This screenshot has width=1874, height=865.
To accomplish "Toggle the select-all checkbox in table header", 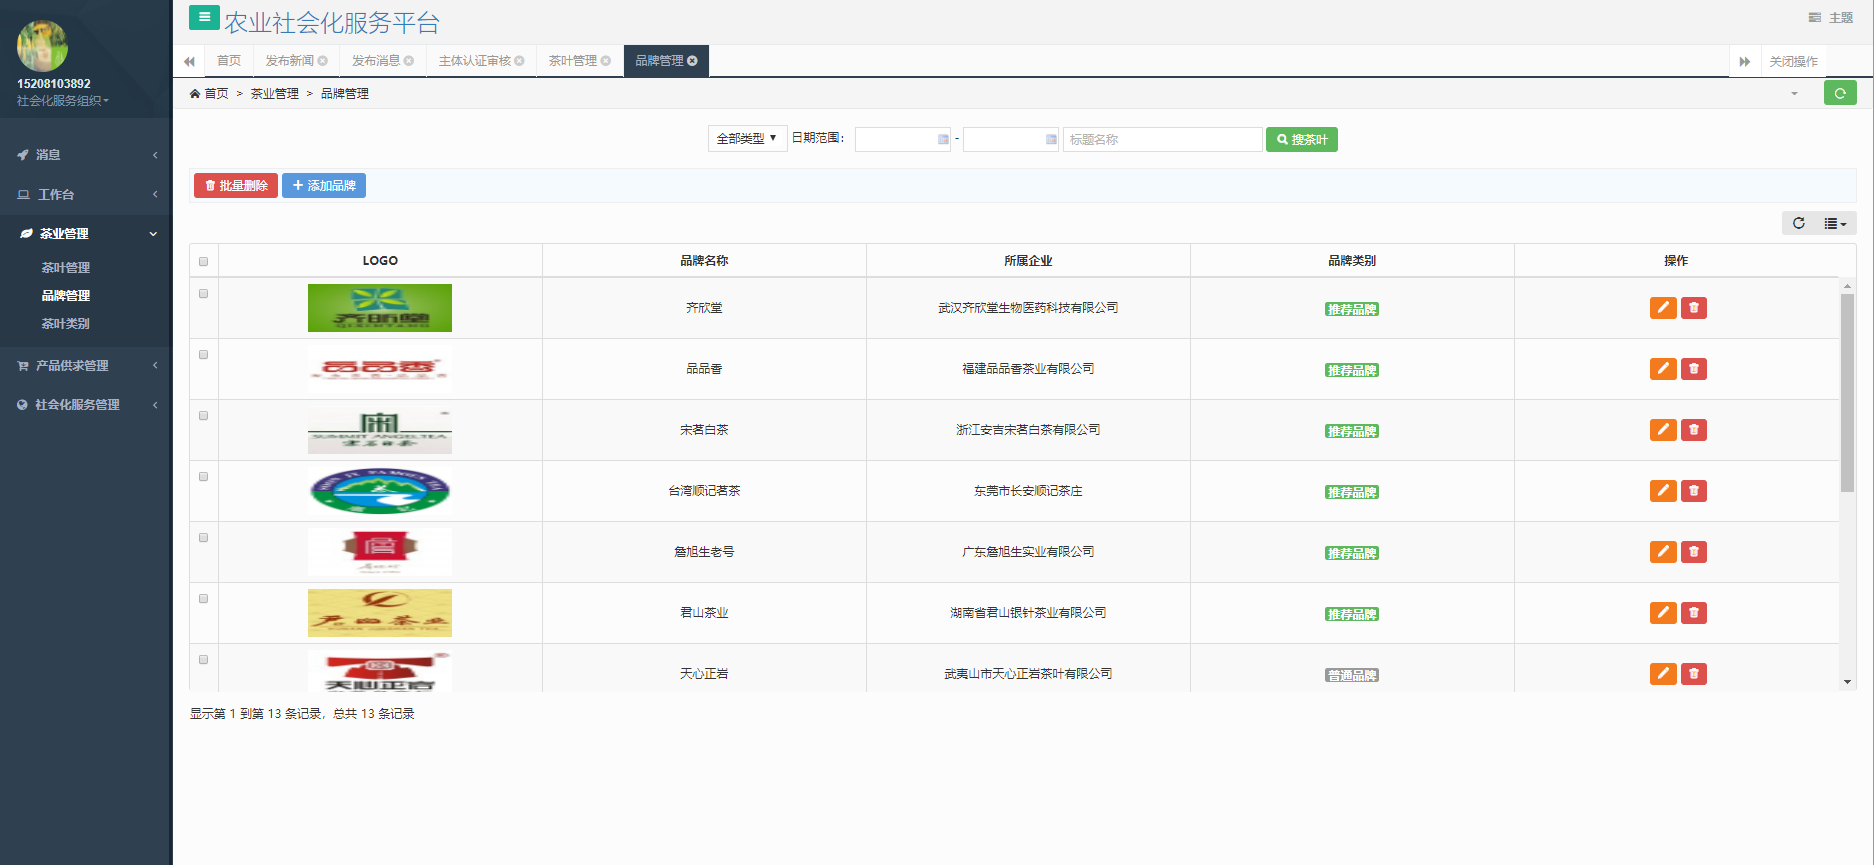I will coord(204,261).
